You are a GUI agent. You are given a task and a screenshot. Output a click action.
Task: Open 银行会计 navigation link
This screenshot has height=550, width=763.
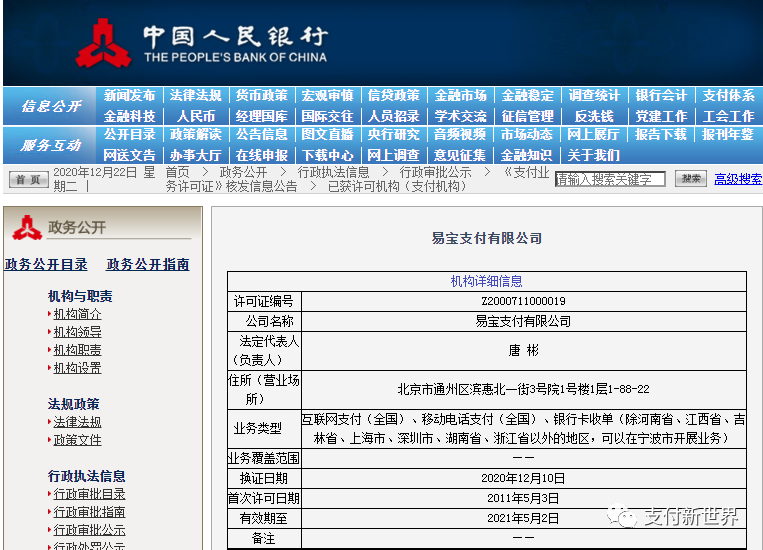coord(661,95)
